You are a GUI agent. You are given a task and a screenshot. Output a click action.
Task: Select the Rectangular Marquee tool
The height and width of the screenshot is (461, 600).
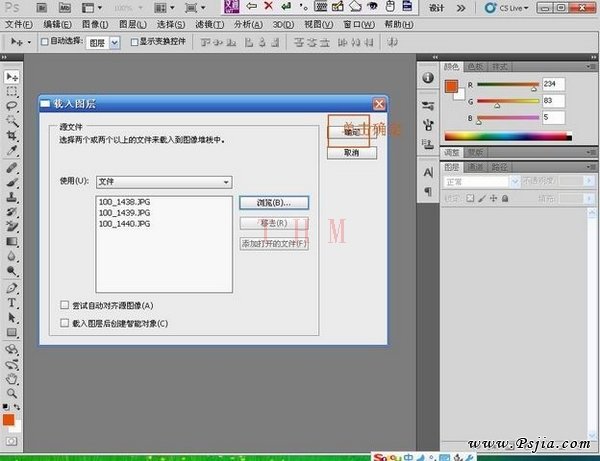point(12,90)
